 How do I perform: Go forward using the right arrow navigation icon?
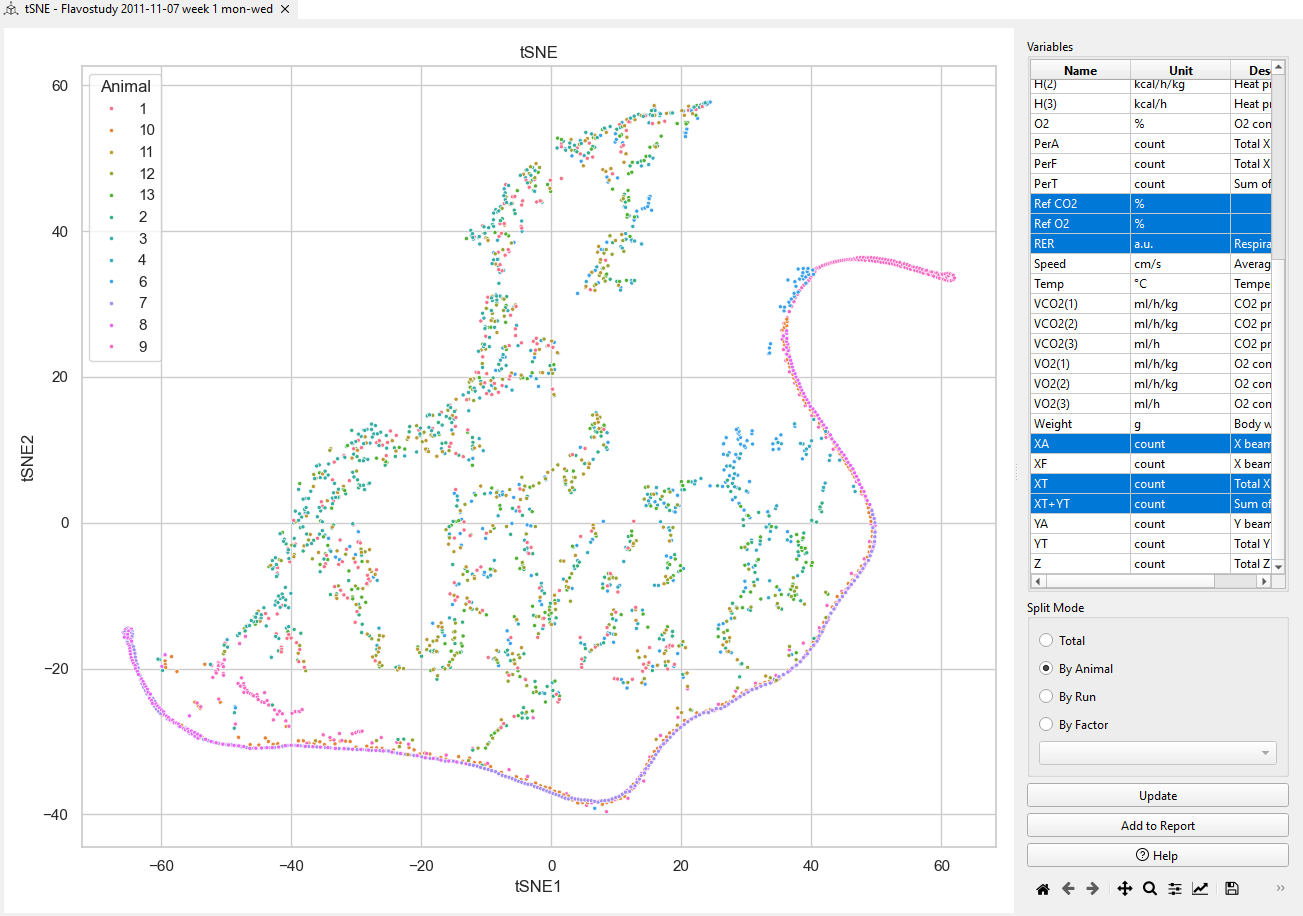1092,888
